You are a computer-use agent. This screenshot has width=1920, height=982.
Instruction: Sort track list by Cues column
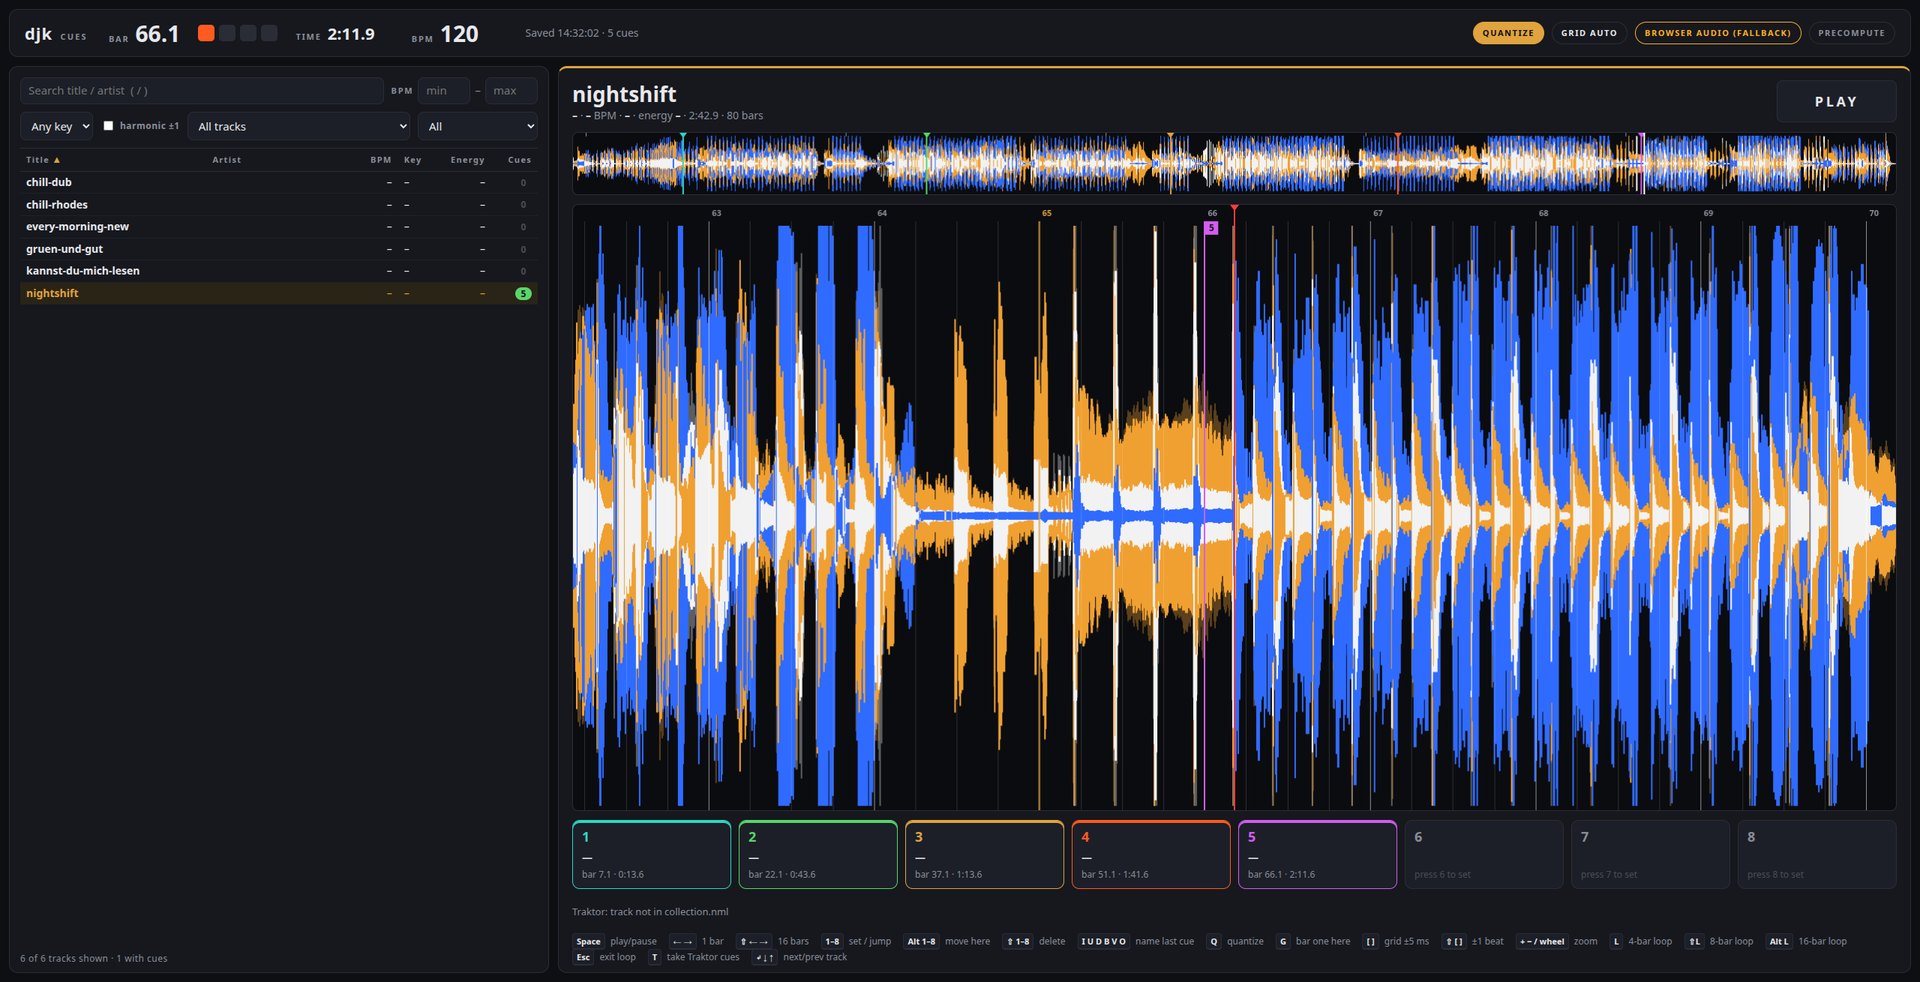[x=519, y=160]
